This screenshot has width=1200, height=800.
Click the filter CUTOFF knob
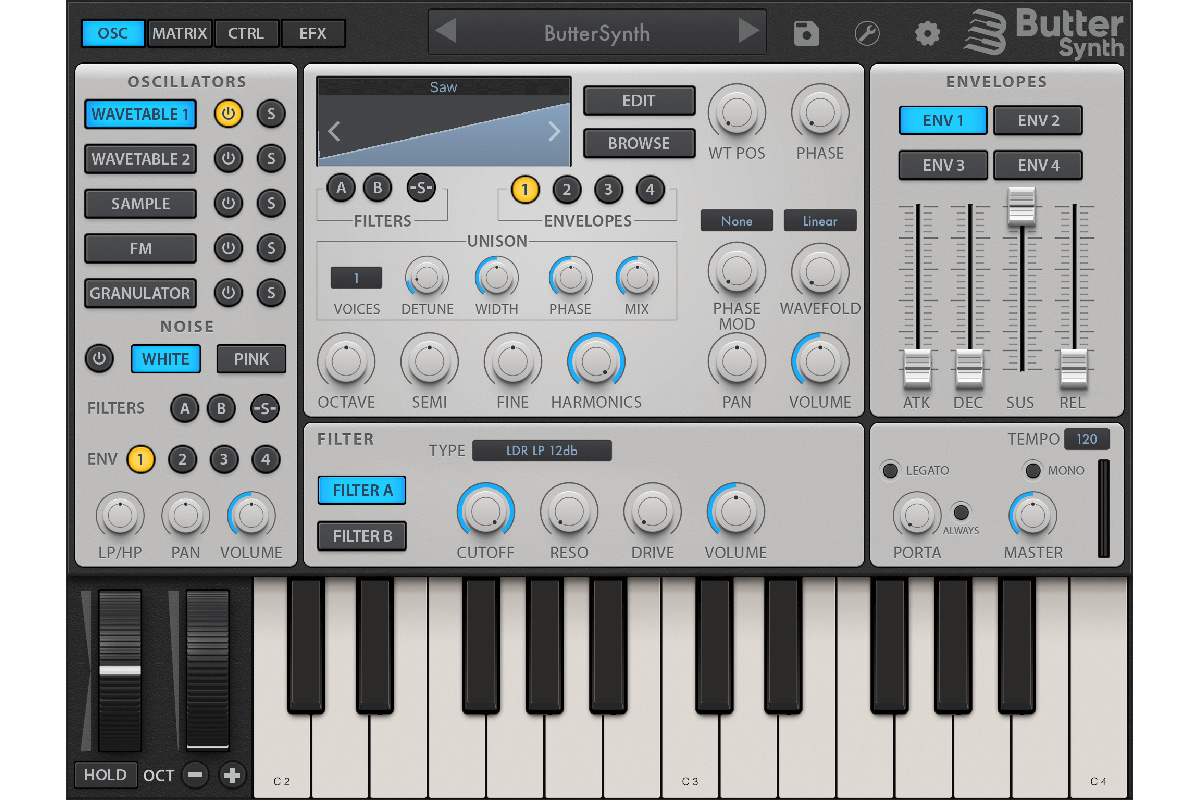[x=486, y=511]
